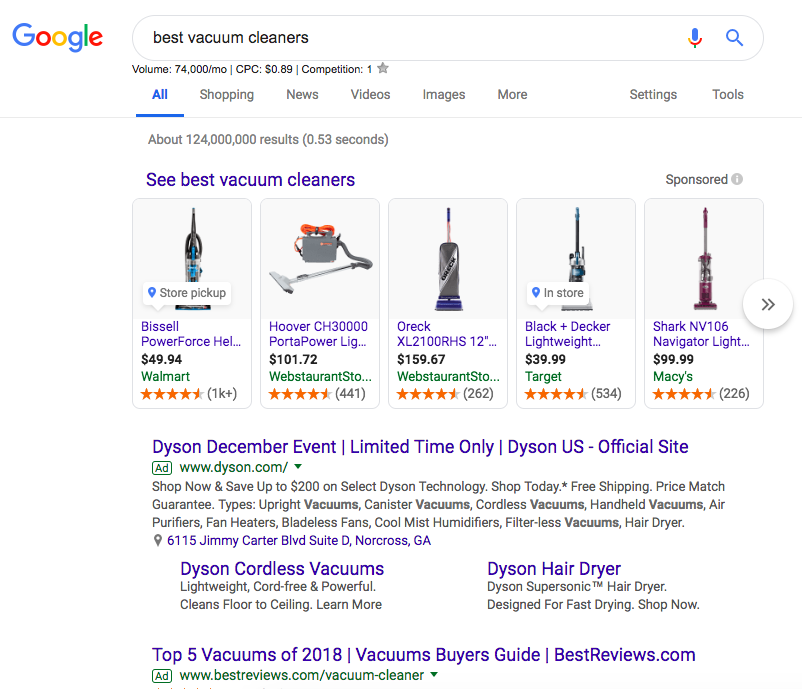The height and width of the screenshot is (689, 802).
Task: Open Black + Decker Lightweight product link
Action: click(x=568, y=334)
